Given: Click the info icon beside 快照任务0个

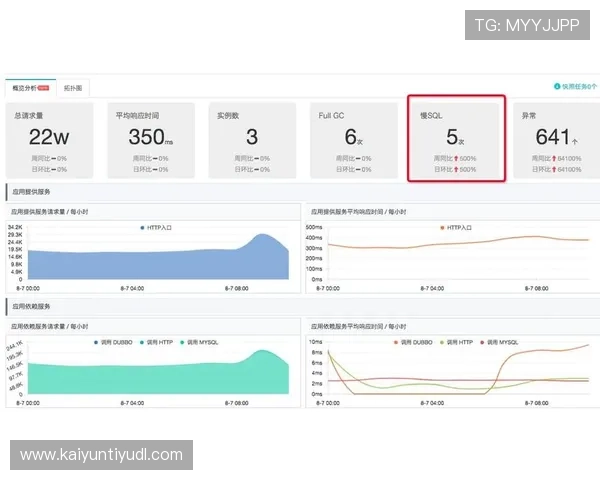Looking at the screenshot, I should point(557,87).
